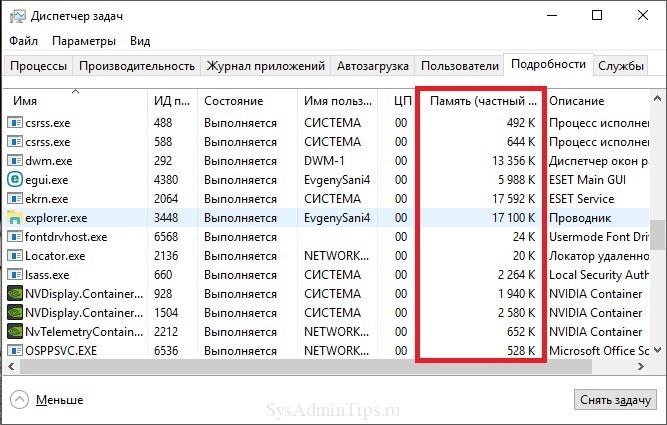Click the Снять задачу button

point(615,400)
